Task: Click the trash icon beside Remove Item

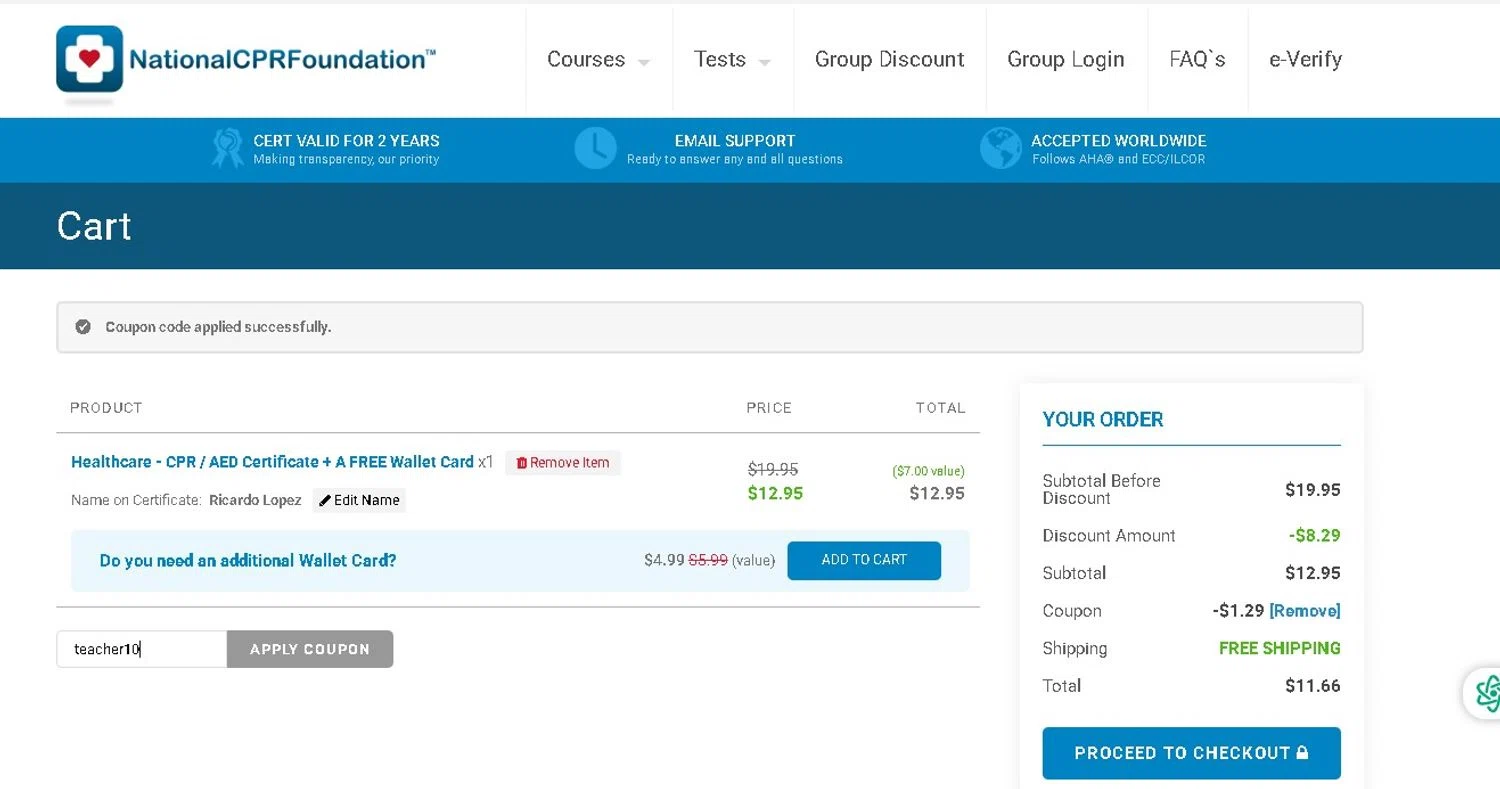Action: (x=521, y=463)
